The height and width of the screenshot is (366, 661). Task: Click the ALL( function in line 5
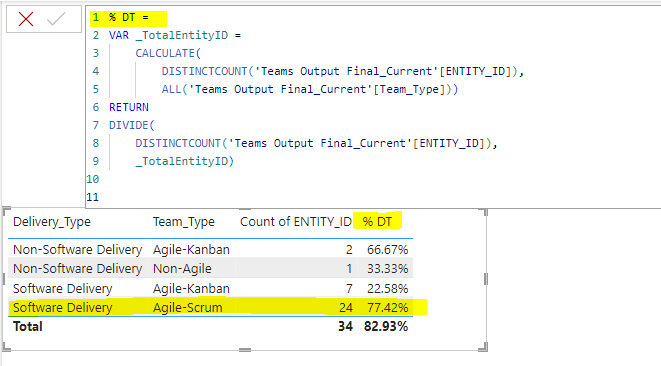click(x=174, y=89)
